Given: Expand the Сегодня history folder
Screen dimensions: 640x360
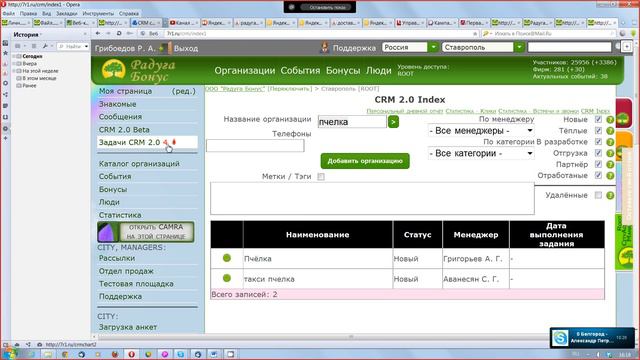Looking at the screenshot, I should point(14,56).
